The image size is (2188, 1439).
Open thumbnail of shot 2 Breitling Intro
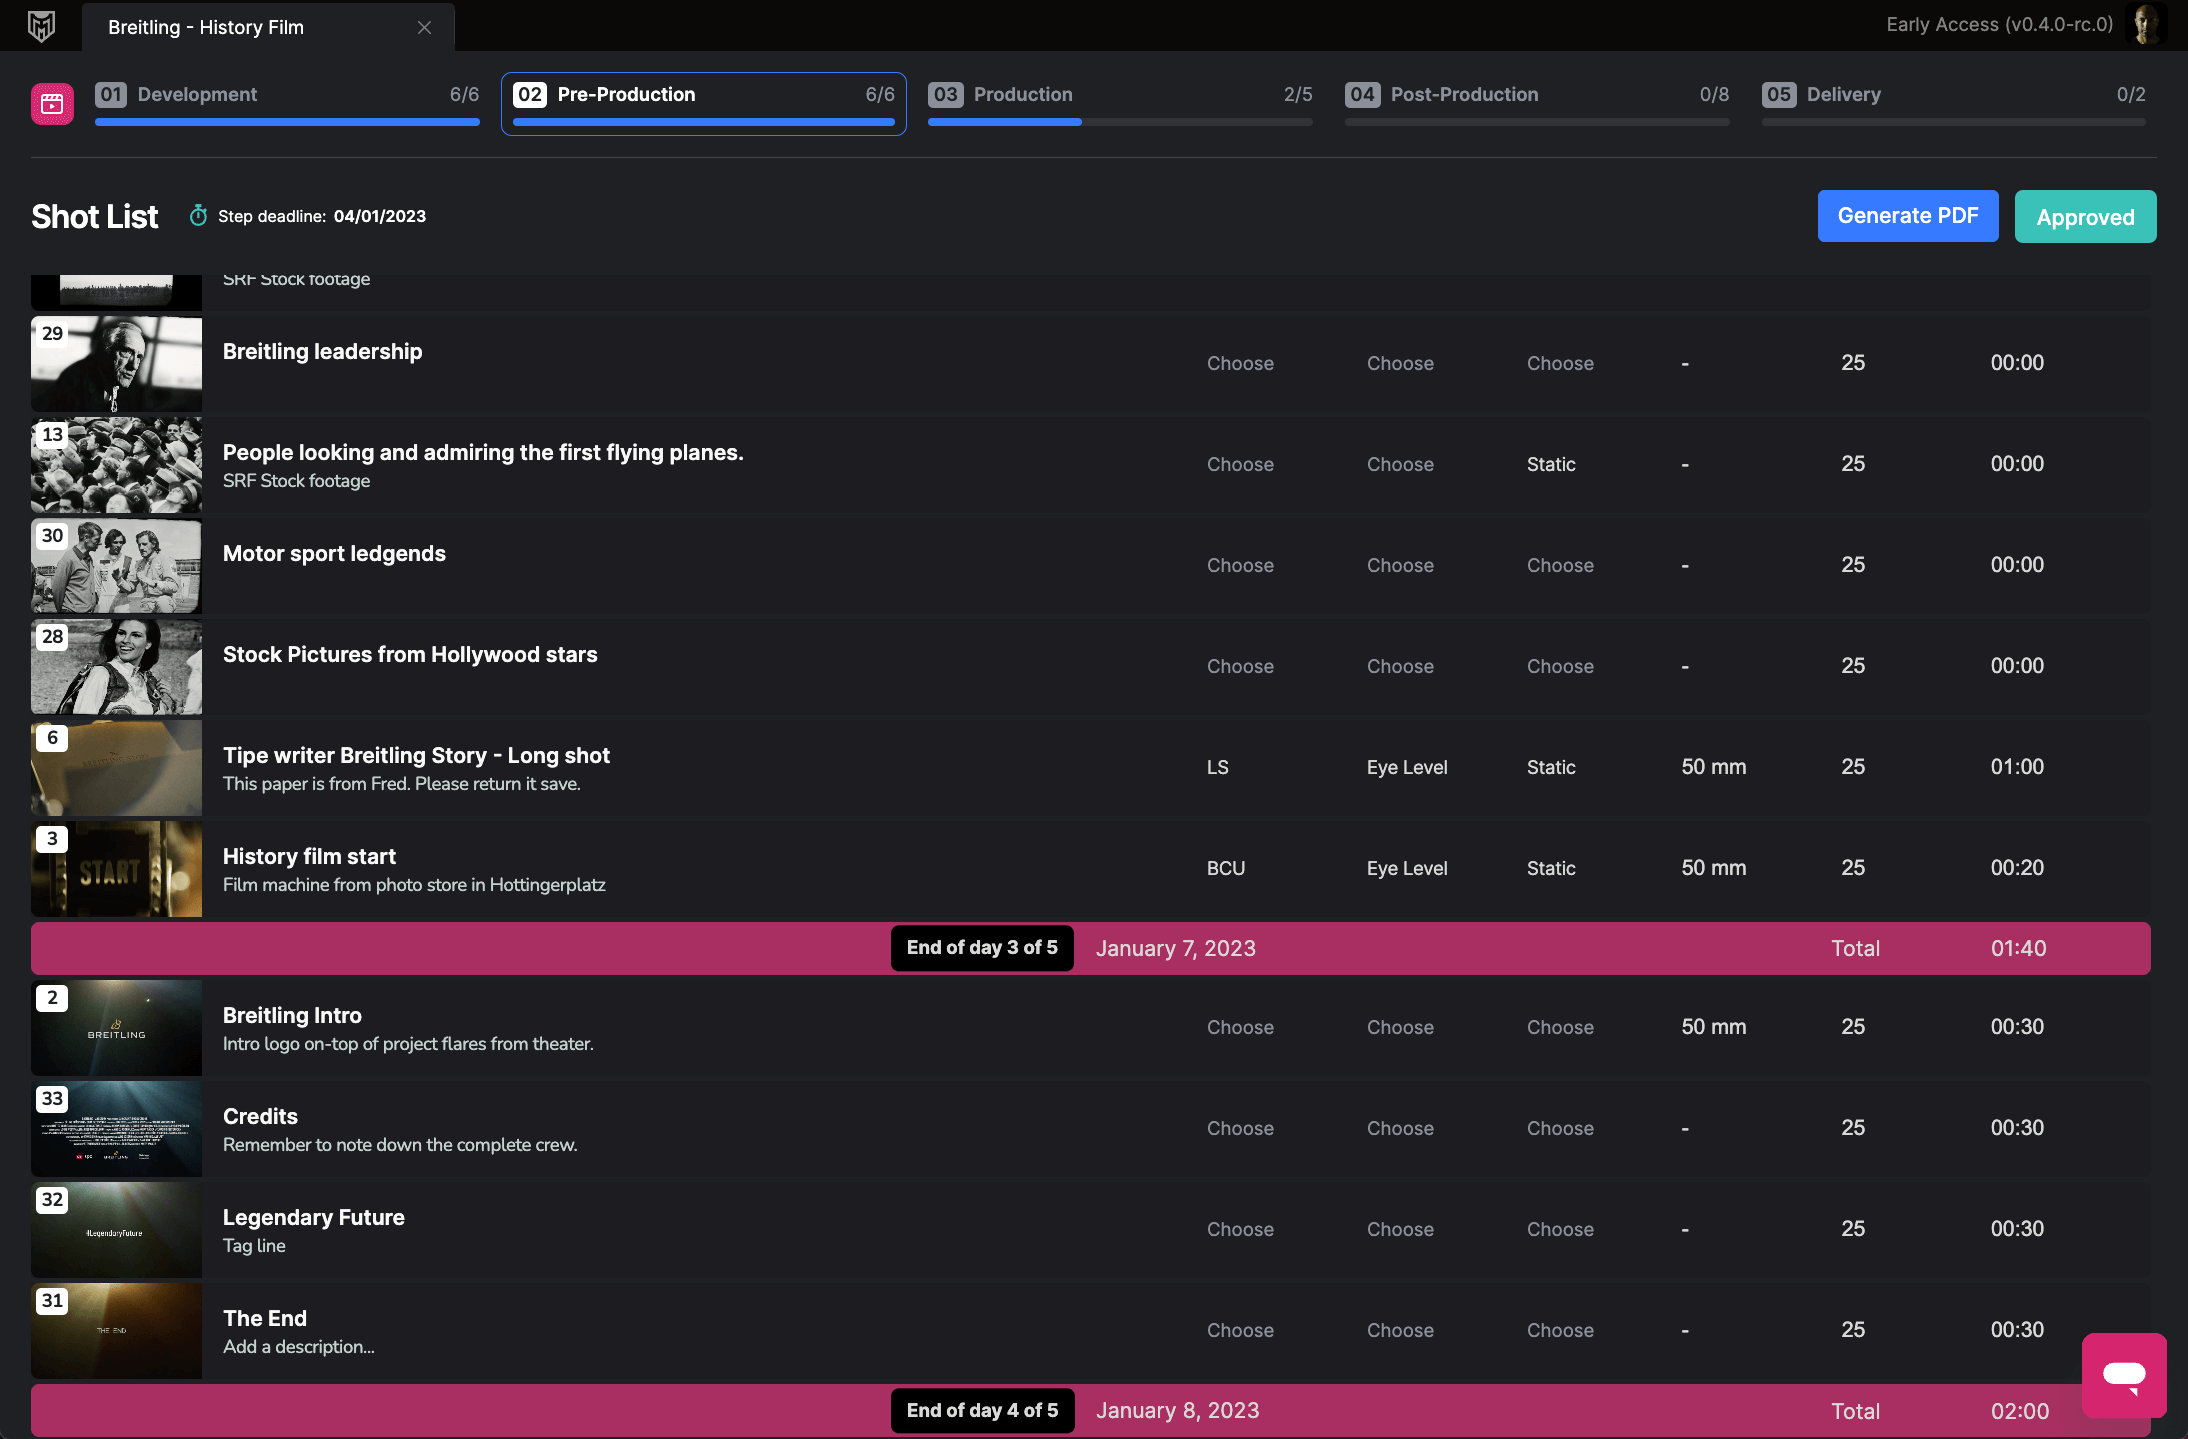[x=116, y=1028]
